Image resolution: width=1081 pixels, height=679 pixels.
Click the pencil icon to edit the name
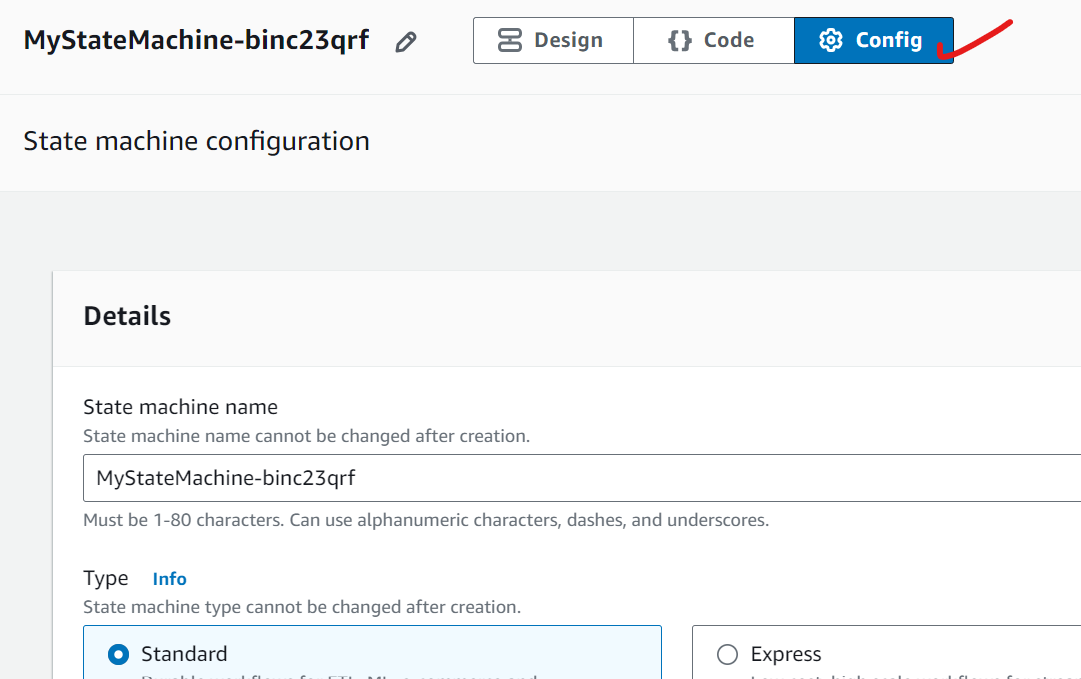tap(405, 42)
